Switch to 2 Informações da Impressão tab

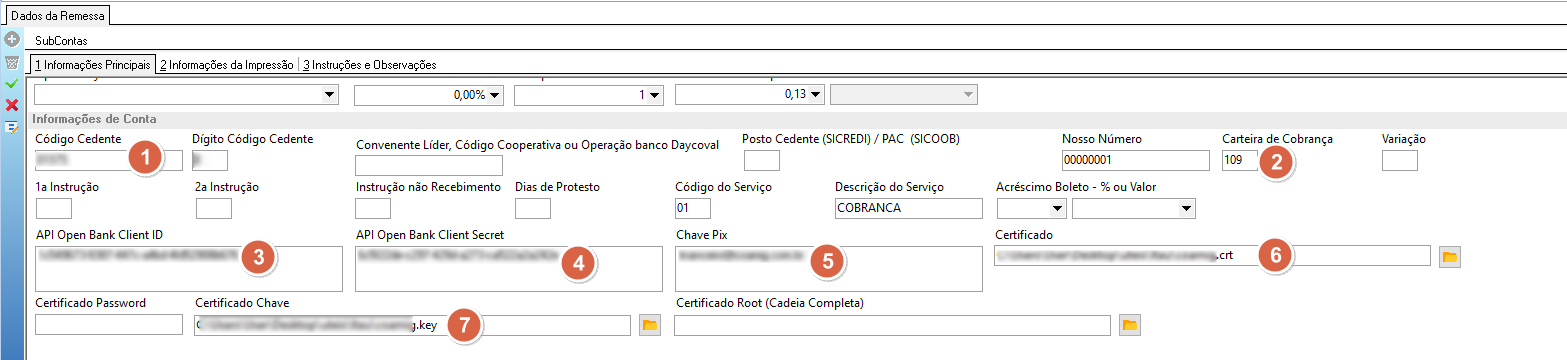pos(226,65)
